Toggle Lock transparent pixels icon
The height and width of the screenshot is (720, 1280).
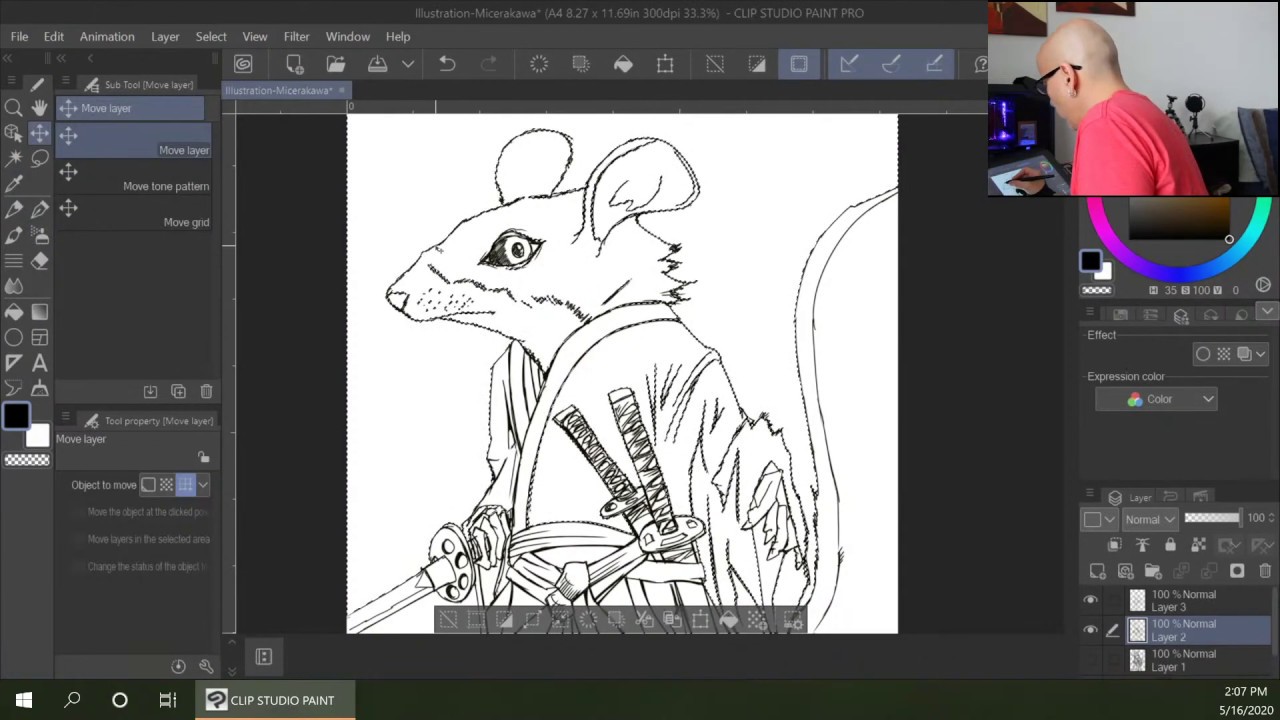click(x=1199, y=545)
